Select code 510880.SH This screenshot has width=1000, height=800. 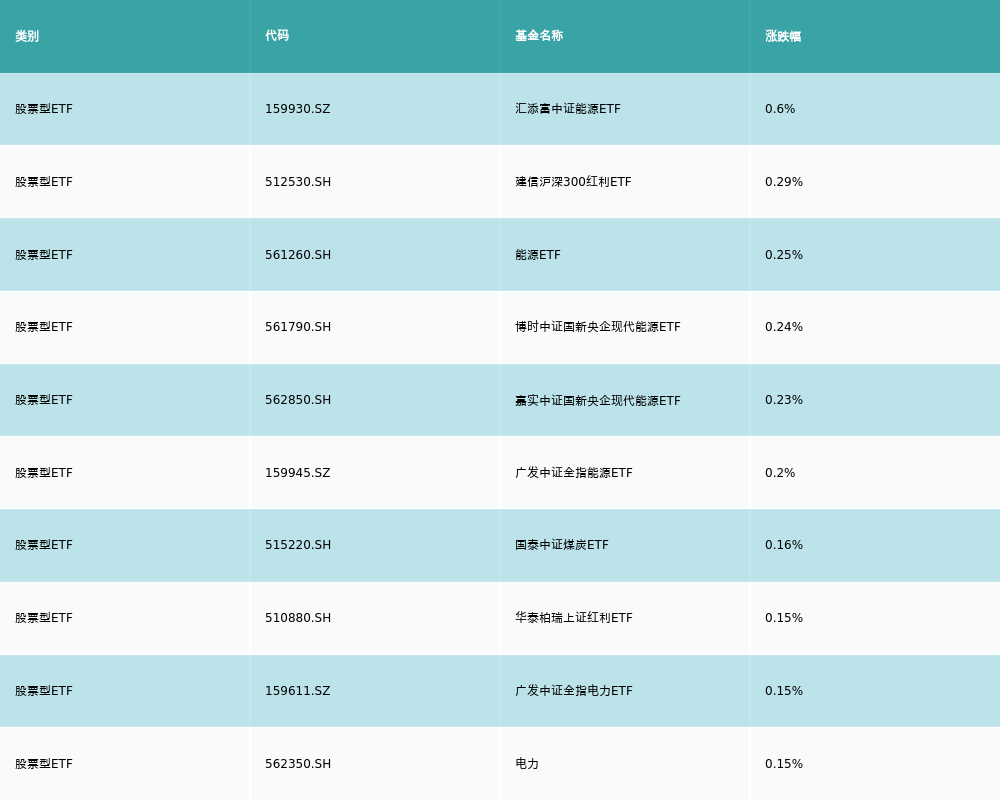pyautogui.click(x=298, y=618)
